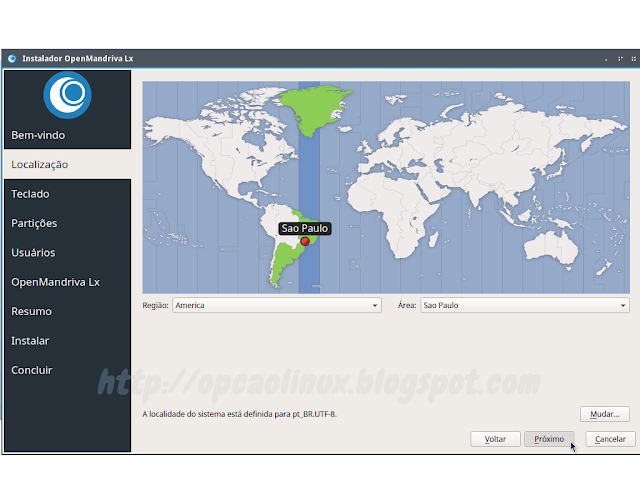This screenshot has height=480, width=640.
Task: Click the maximize window button in title bar
Action: [x=620, y=59]
